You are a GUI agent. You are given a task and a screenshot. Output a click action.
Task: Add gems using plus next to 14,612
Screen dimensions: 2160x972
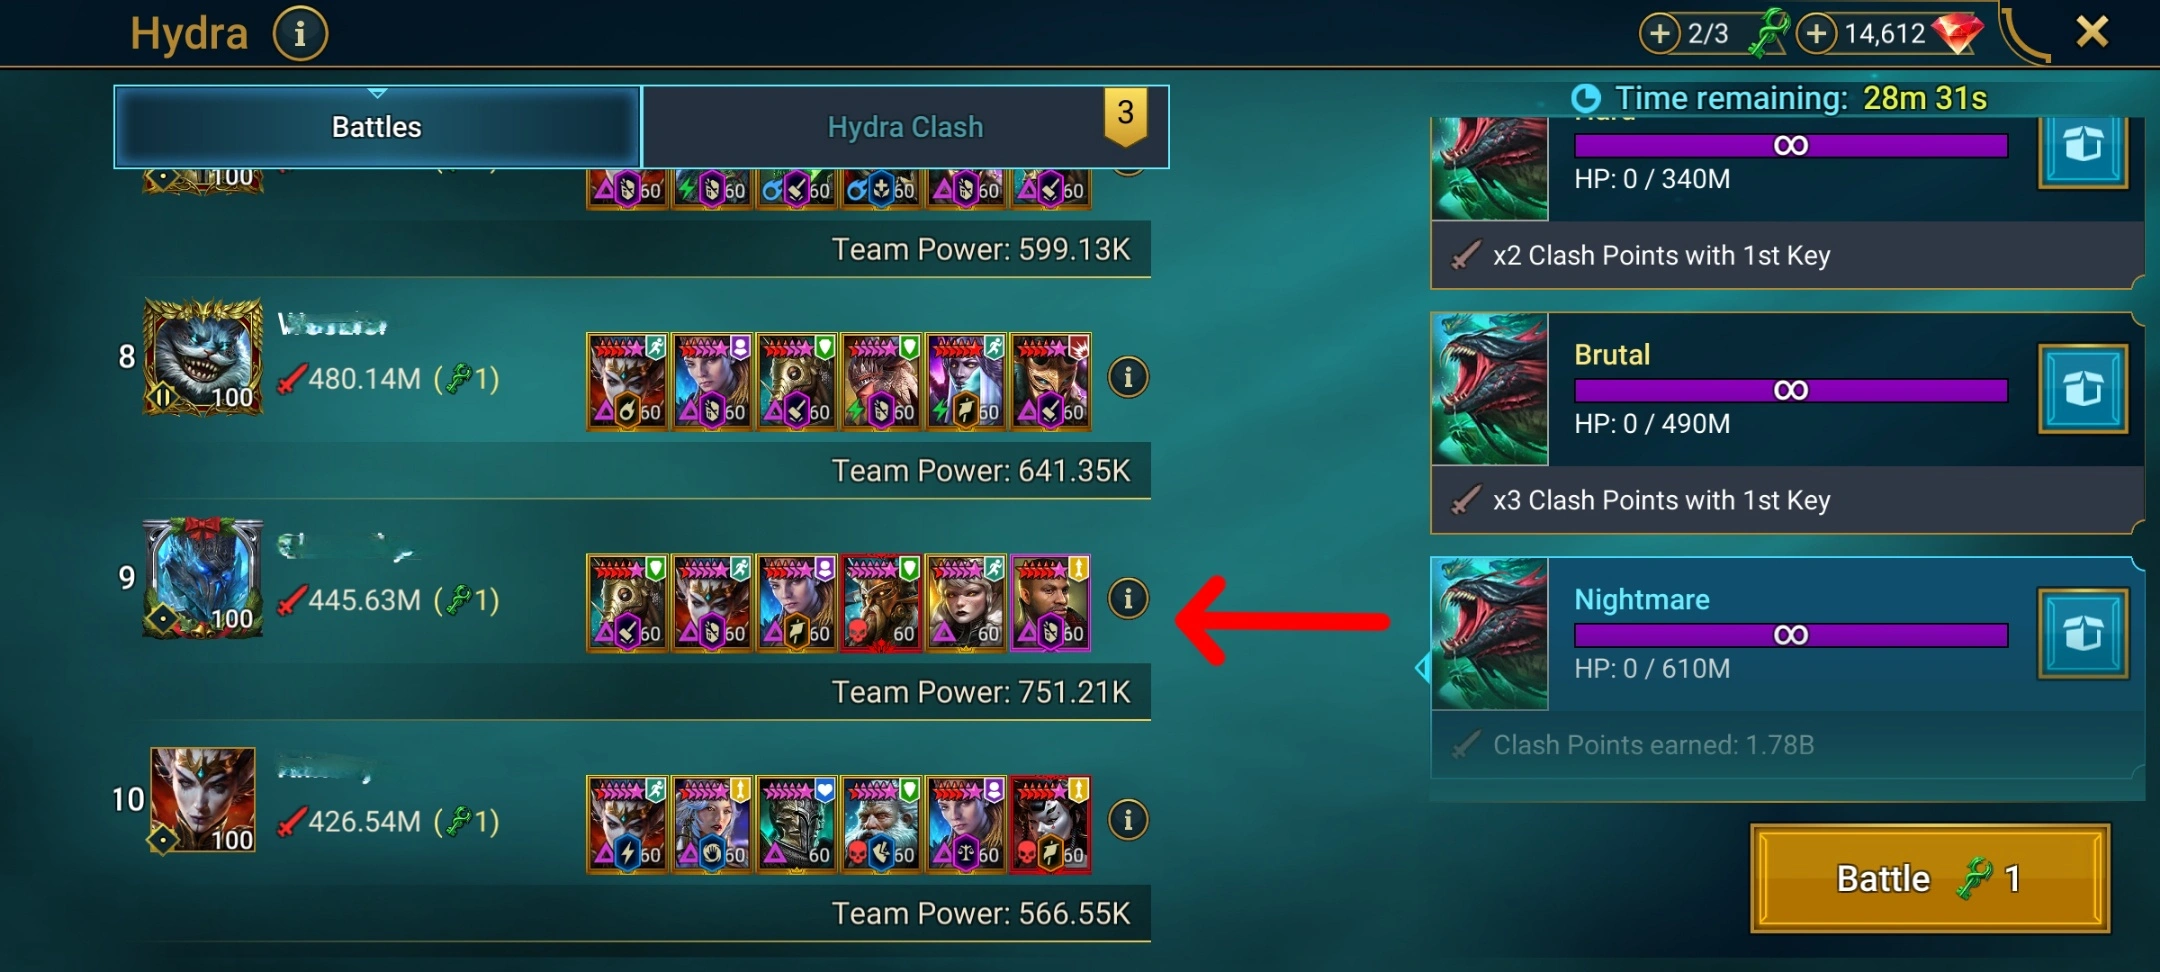(1816, 33)
